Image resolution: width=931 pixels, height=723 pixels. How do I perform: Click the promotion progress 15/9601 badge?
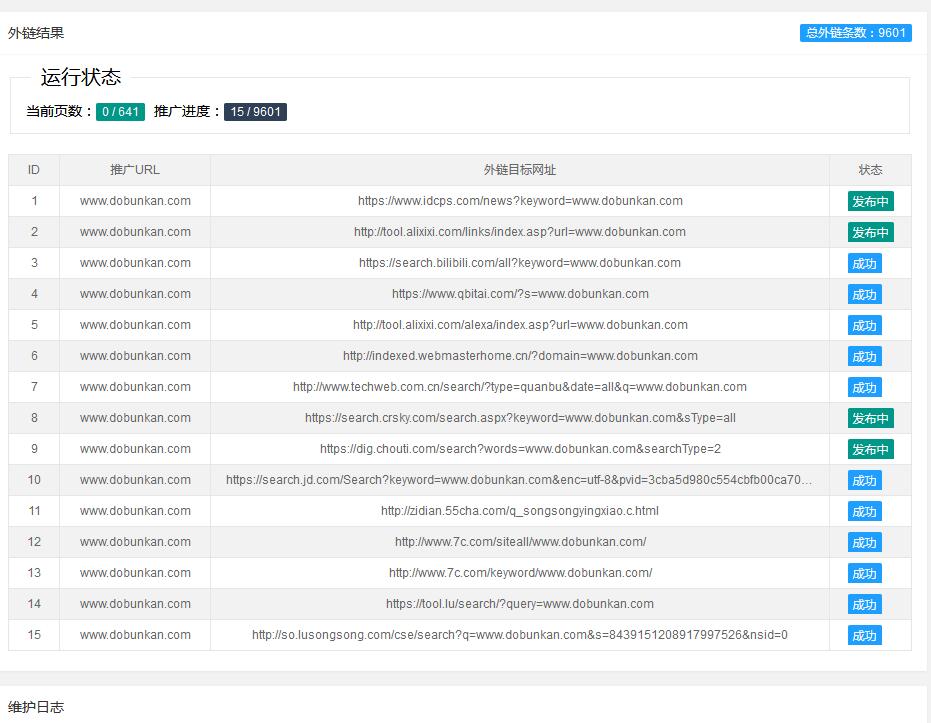[255, 112]
